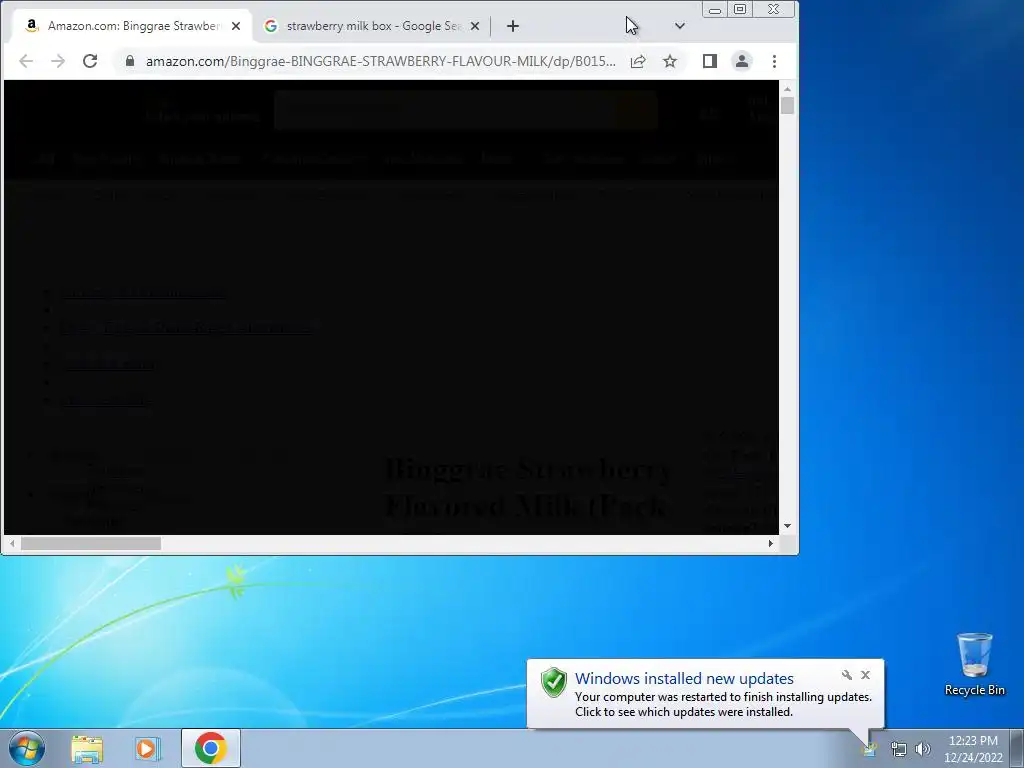Click Chrome's back navigation arrow
The width and height of the screenshot is (1024, 768).
pos(26,61)
